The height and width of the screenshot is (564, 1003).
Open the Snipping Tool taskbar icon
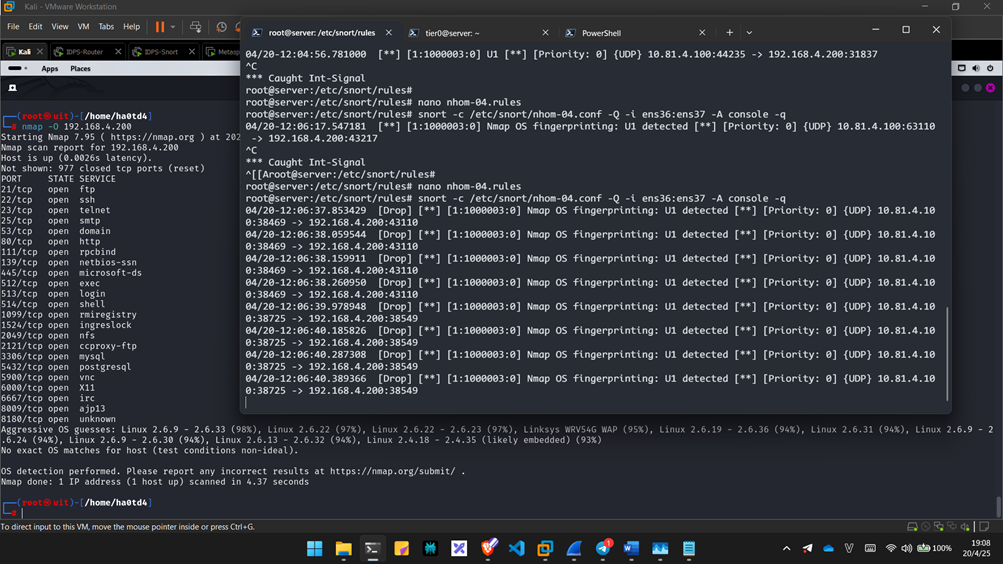[x=459, y=548]
